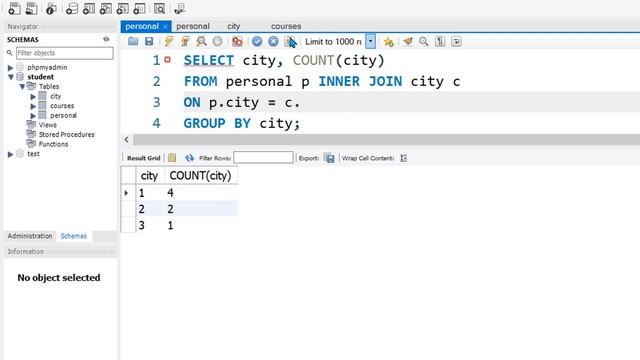
Task: Select the Stored Procedures folder
Action: pyautogui.click(x=67, y=134)
